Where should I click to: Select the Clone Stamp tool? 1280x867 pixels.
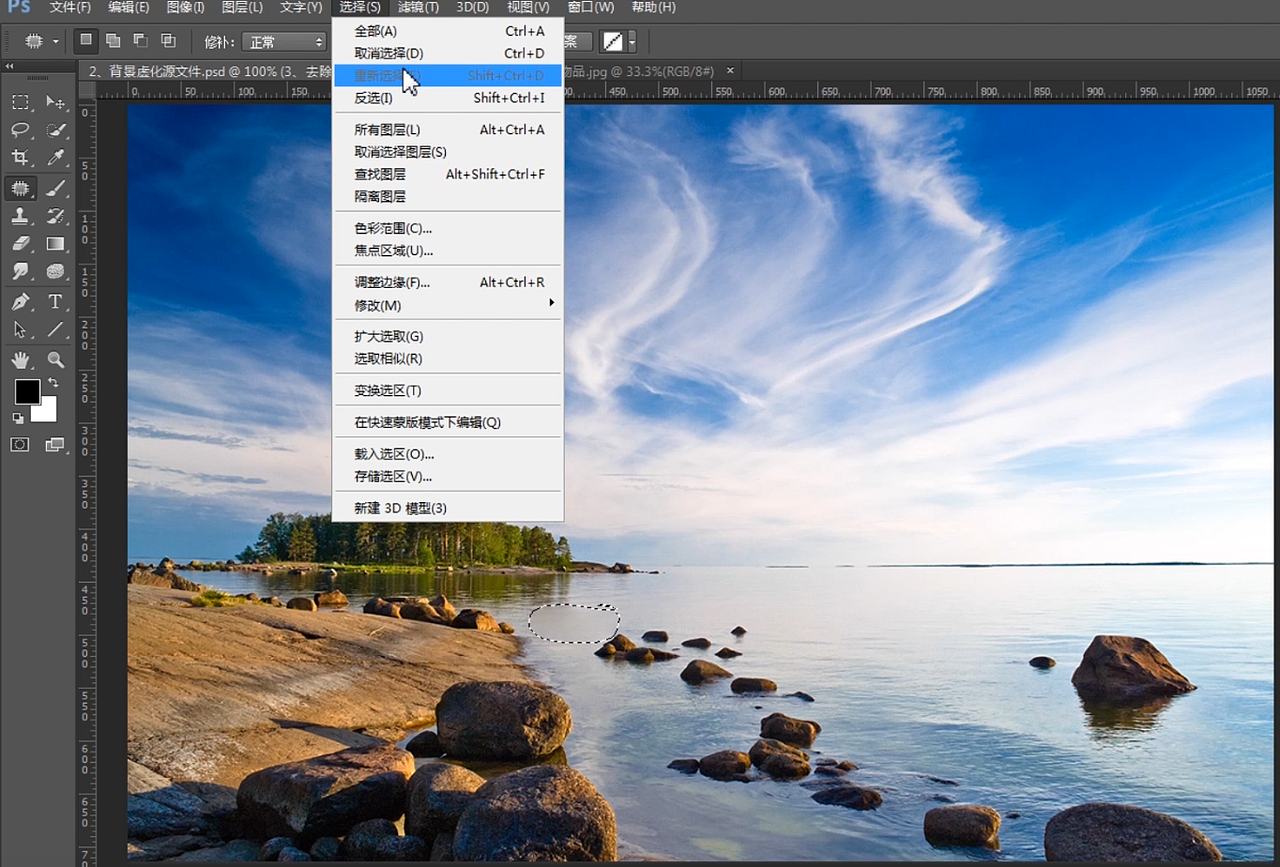click(20, 215)
